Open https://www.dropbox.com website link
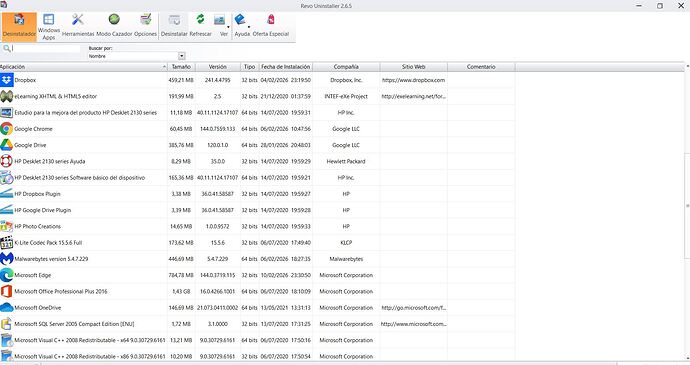The image size is (690, 365). click(x=414, y=80)
